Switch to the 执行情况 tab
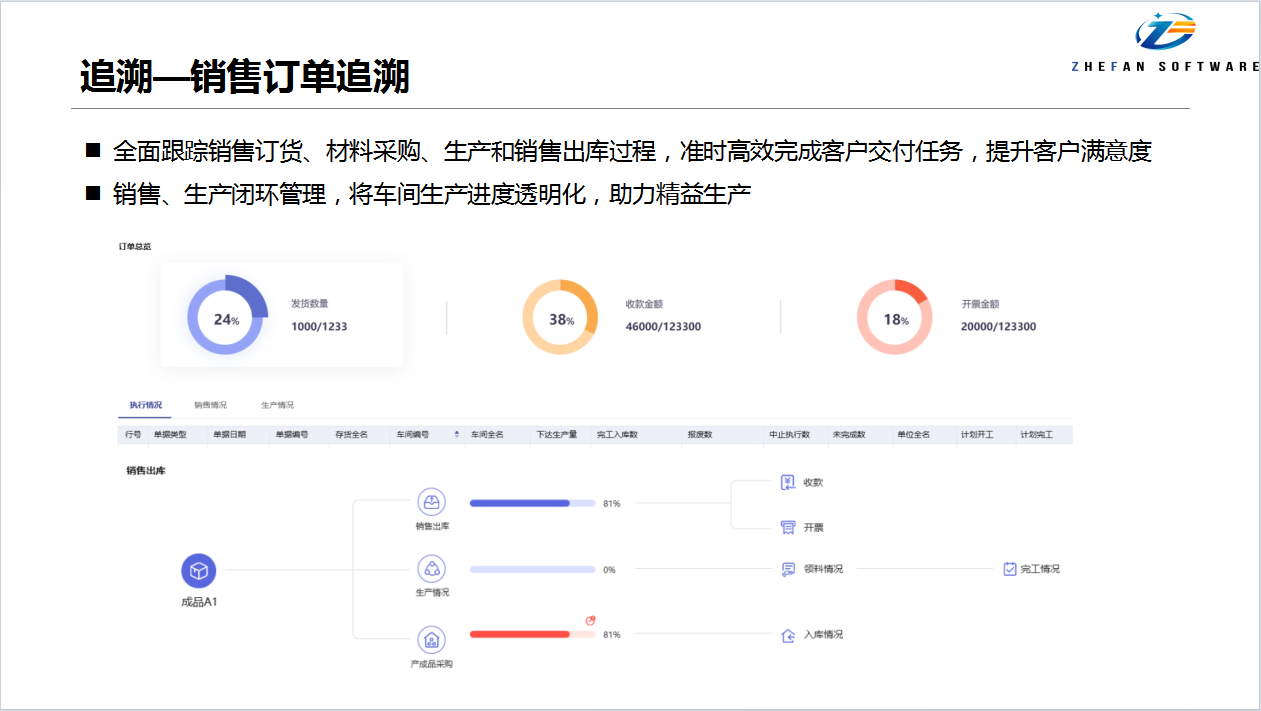 click(x=145, y=405)
